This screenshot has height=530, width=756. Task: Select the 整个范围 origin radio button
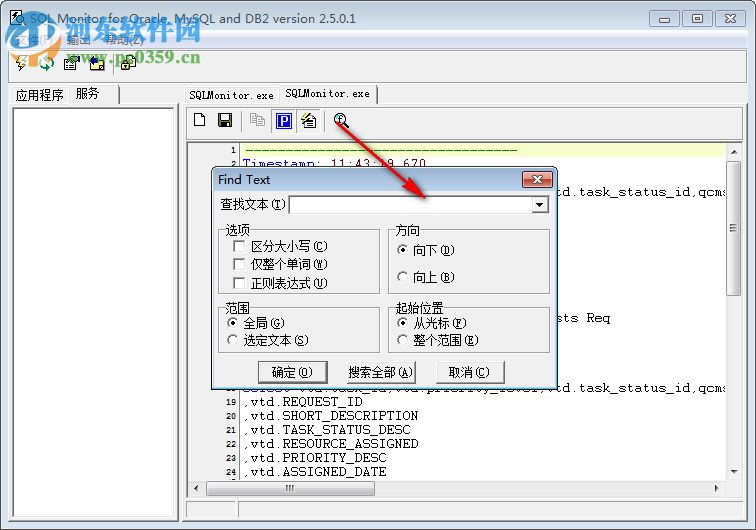(402, 340)
